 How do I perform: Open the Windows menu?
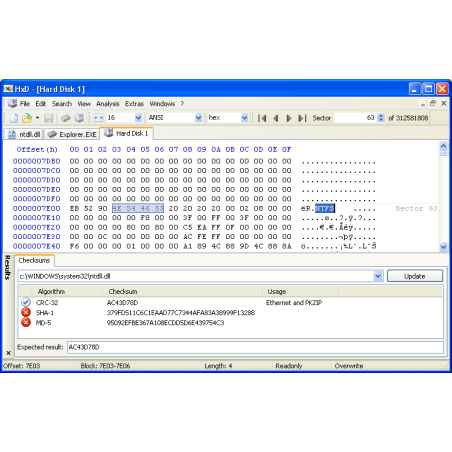162,104
